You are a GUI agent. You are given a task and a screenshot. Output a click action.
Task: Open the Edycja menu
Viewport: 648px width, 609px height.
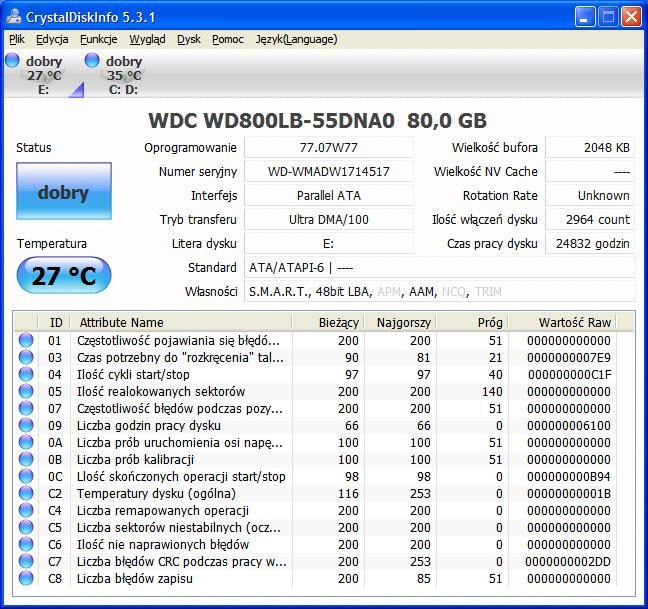[52, 39]
